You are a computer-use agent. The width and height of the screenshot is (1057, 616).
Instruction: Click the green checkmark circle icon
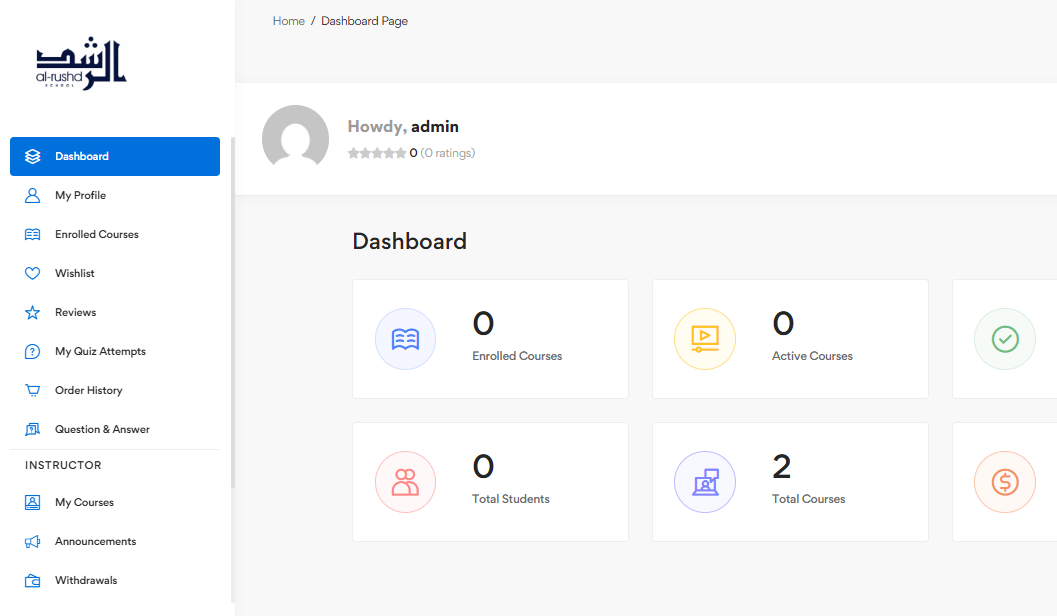click(x=1004, y=339)
